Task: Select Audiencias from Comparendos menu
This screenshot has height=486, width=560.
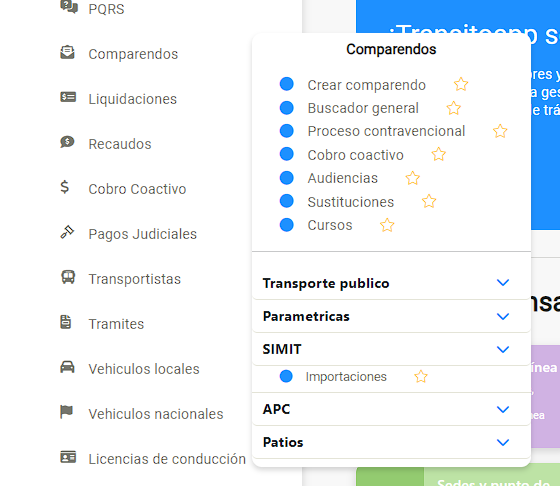Action: coord(342,178)
